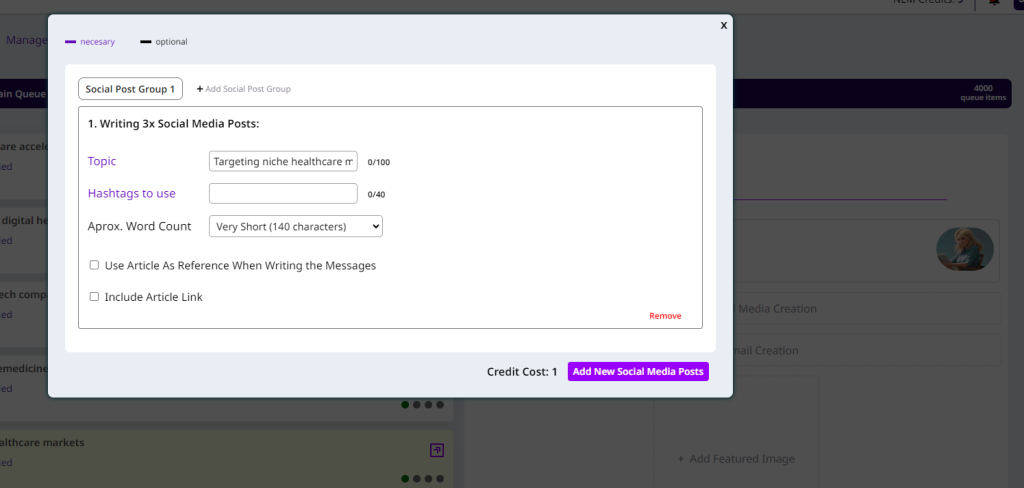The width and height of the screenshot is (1024, 488).
Task: Click the plus icon beside Add Featured Image
Action: pos(681,459)
